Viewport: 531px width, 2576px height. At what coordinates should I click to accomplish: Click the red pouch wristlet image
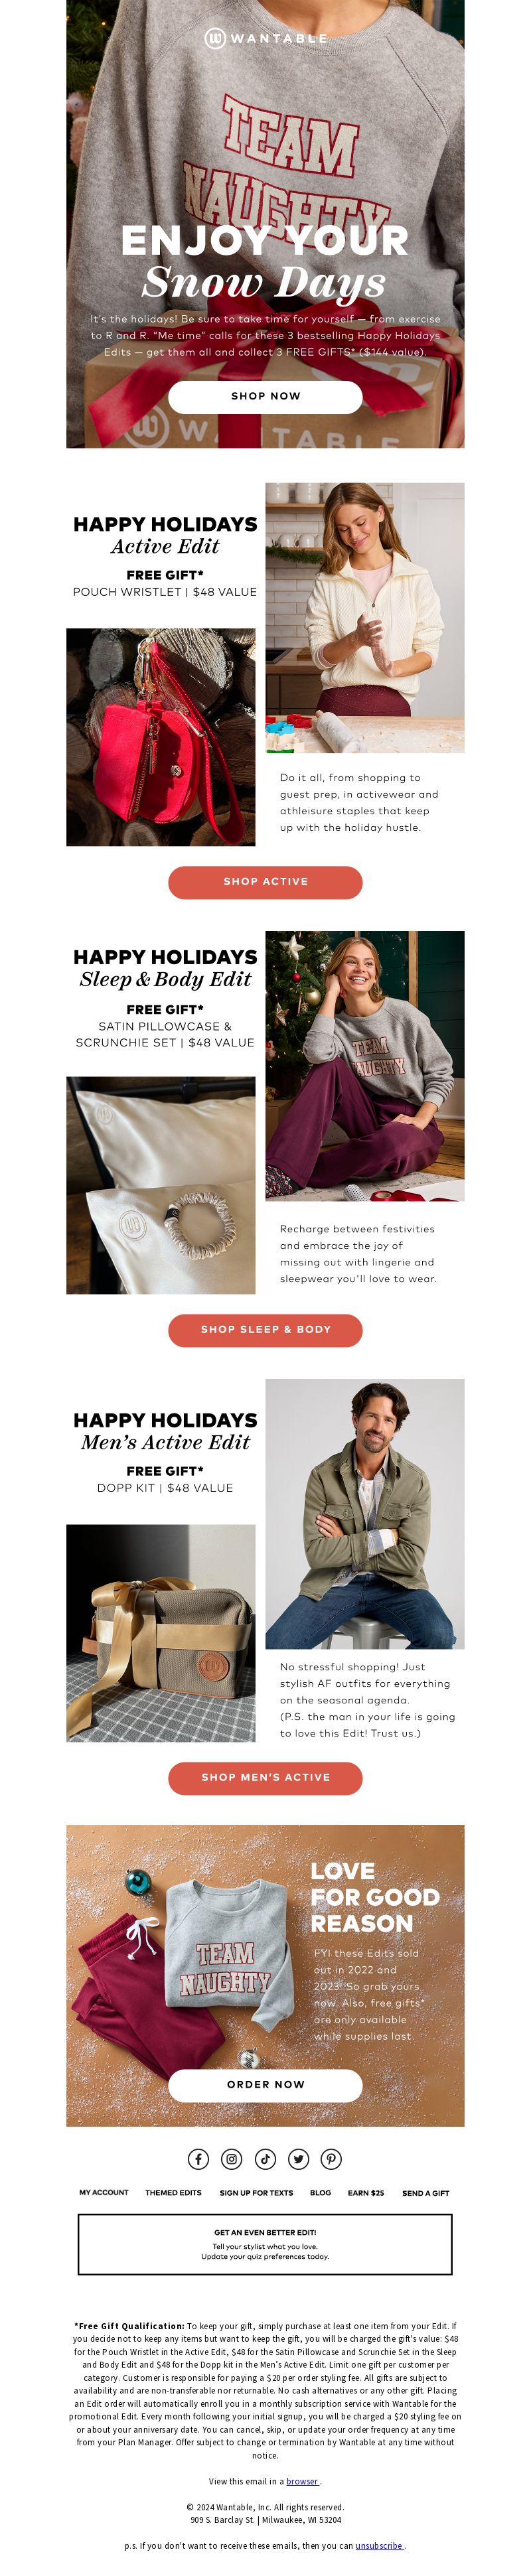161,737
